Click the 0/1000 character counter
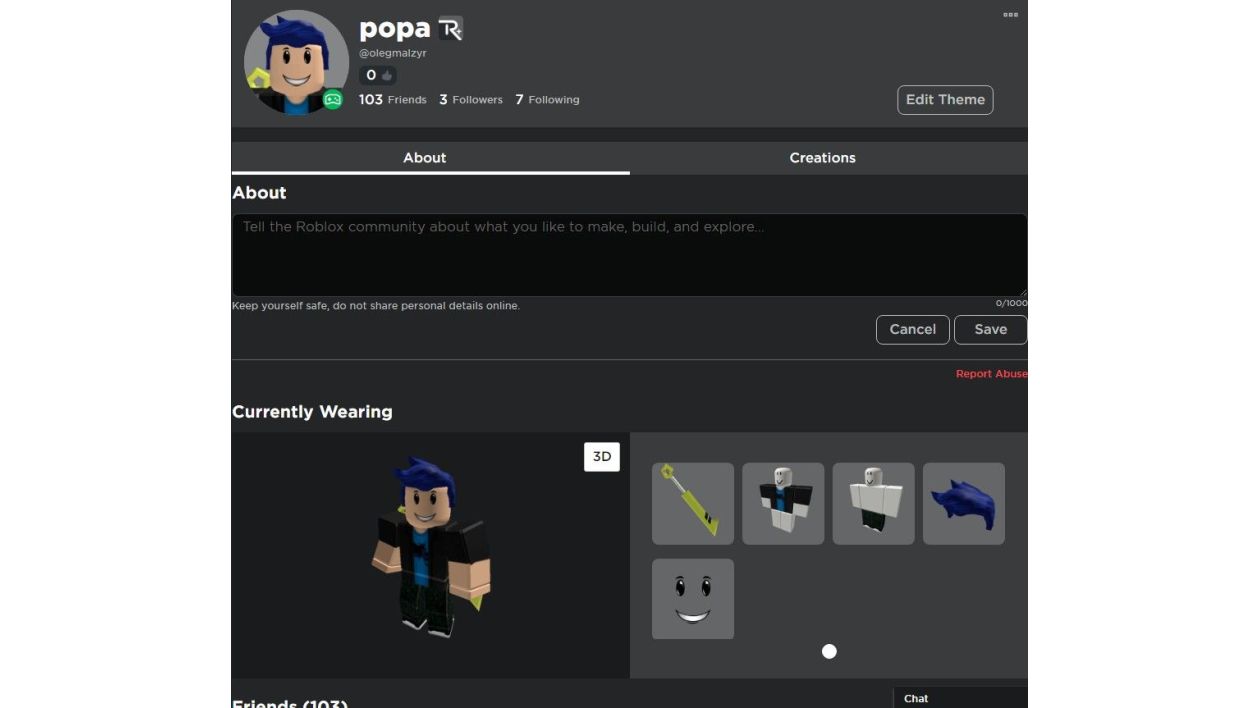 1011,303
